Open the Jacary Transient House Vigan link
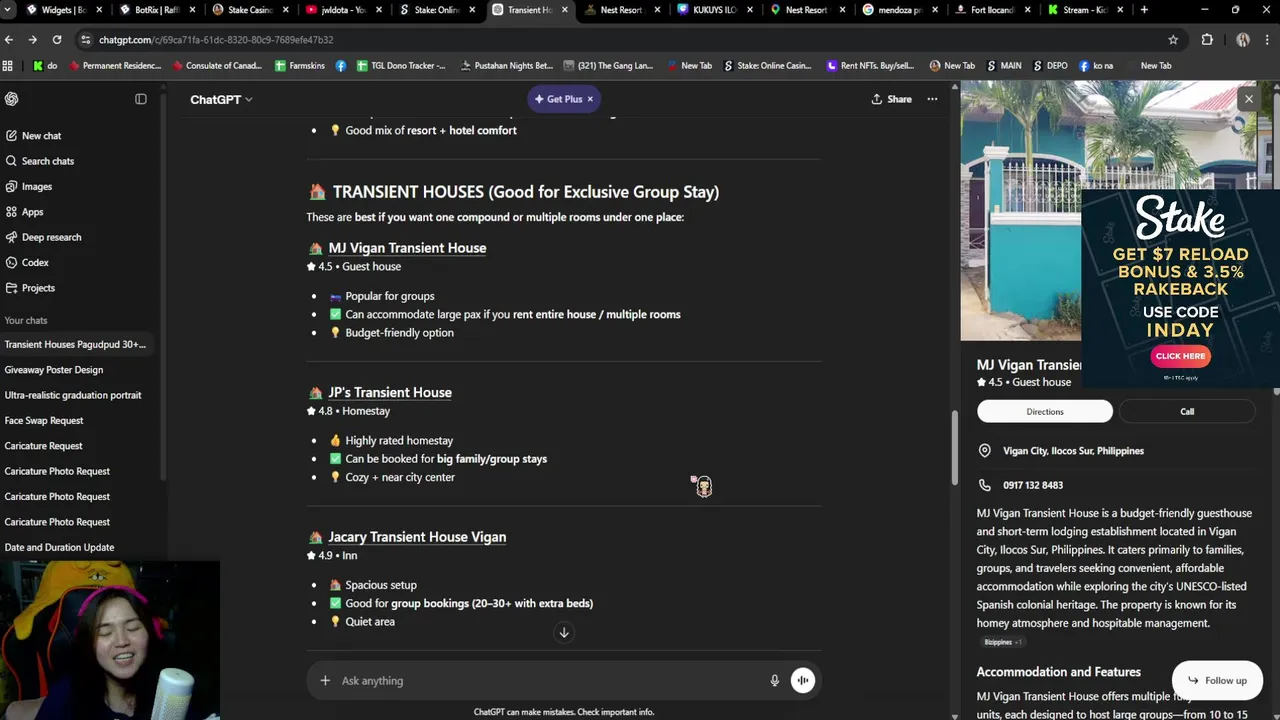 pos(417,537)
